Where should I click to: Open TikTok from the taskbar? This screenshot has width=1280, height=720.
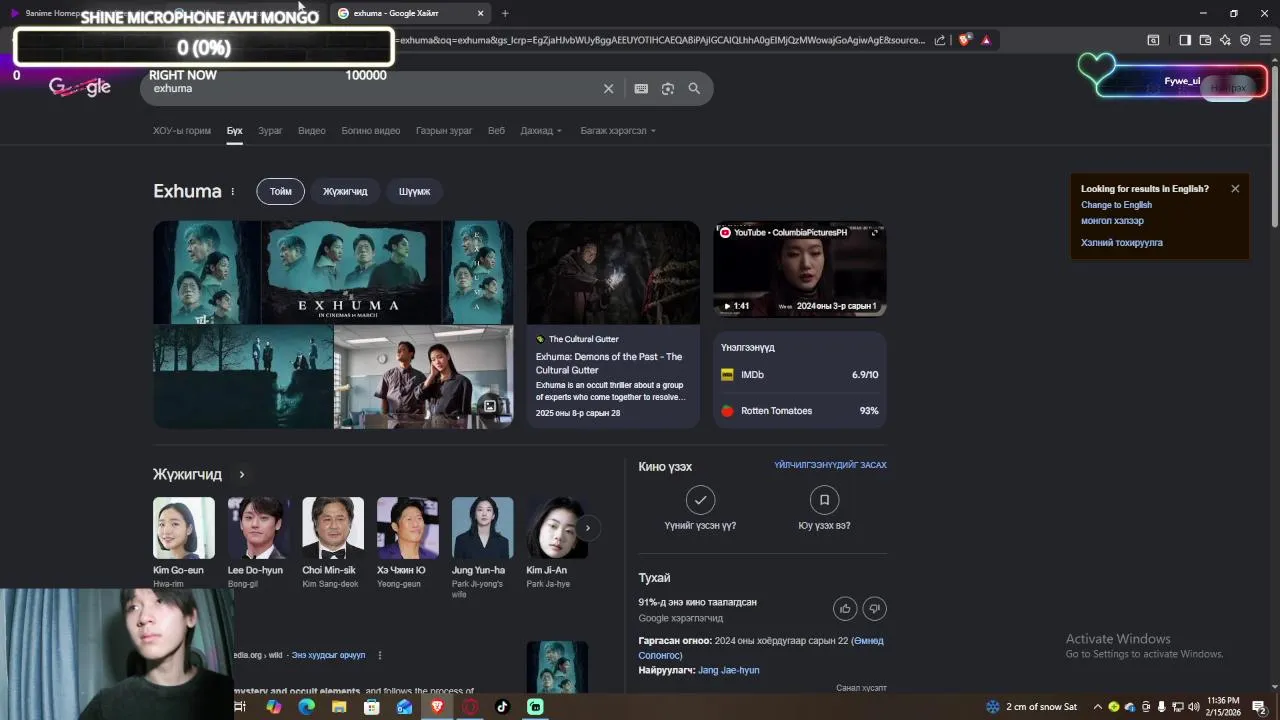click(x=502, y=707)
